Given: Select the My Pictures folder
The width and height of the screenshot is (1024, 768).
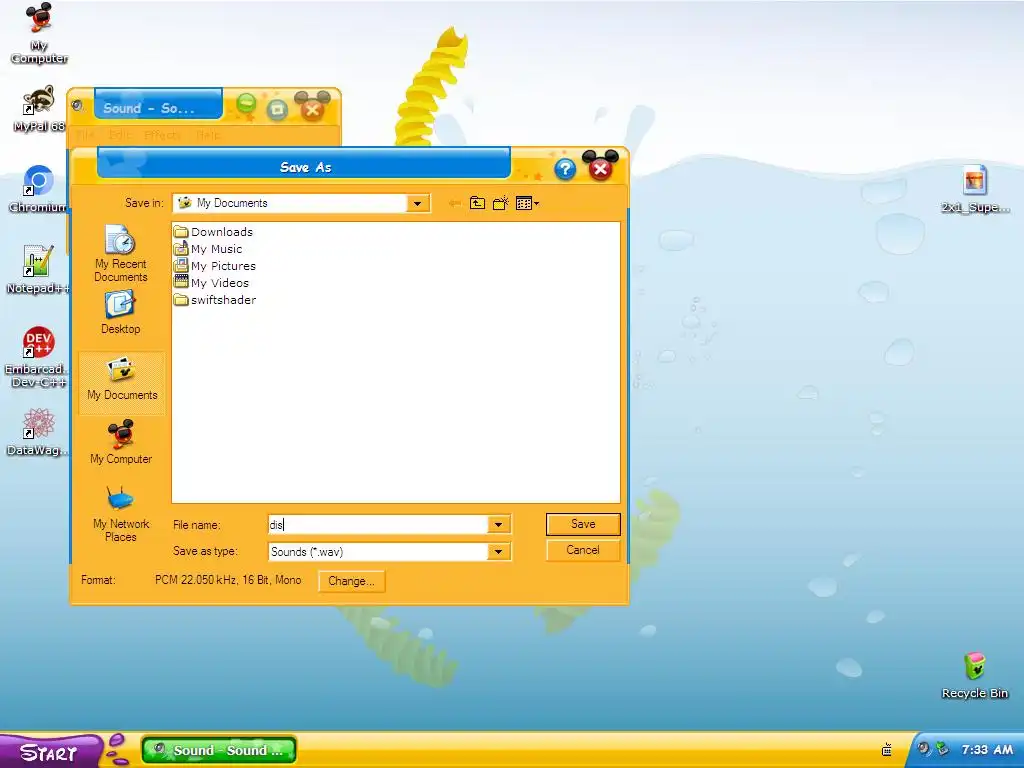Looking at the screenshot, I should (215, 266).
